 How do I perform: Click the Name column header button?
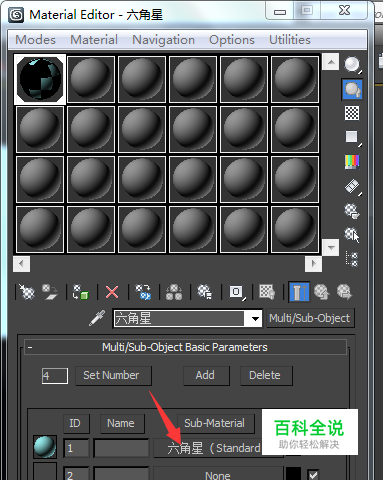click(122, 423)
